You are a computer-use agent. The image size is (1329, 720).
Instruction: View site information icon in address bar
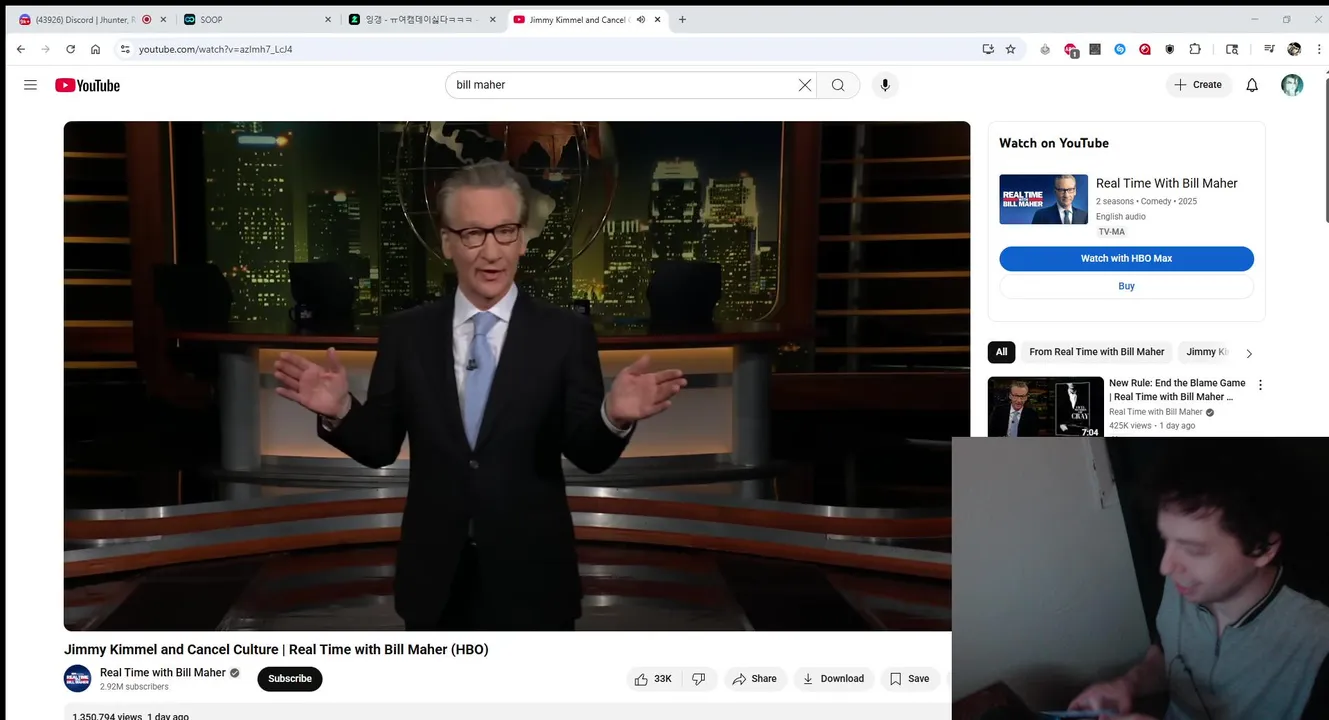click(x=125, y=49)
